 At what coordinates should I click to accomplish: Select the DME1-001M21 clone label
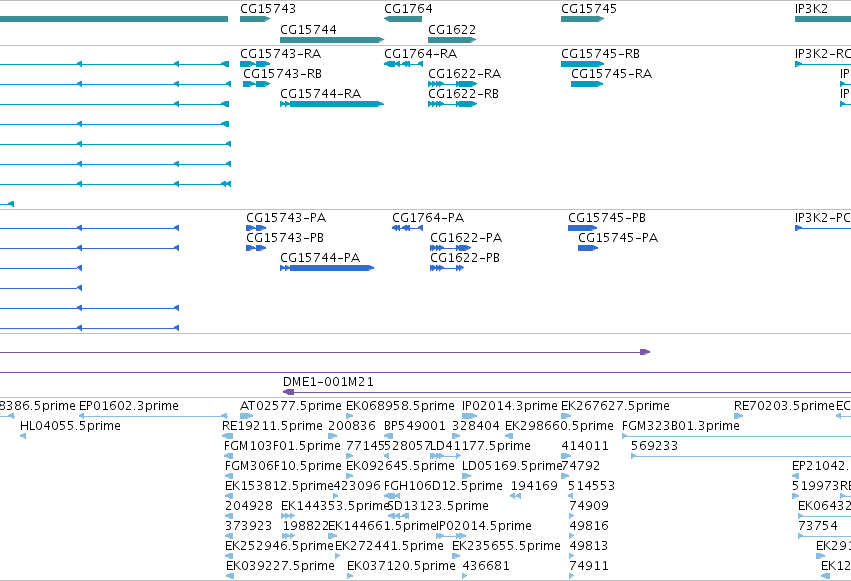(328, 382)
